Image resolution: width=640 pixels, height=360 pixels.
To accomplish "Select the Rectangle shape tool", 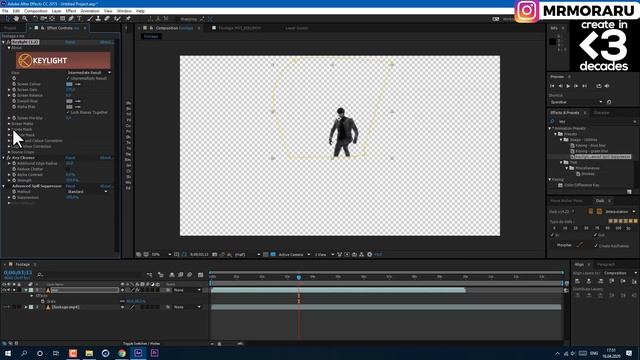I will (x=62, y=19).
